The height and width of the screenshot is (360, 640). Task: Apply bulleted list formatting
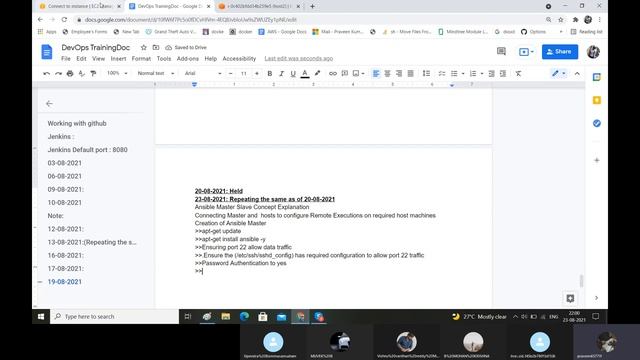point(454,73)
